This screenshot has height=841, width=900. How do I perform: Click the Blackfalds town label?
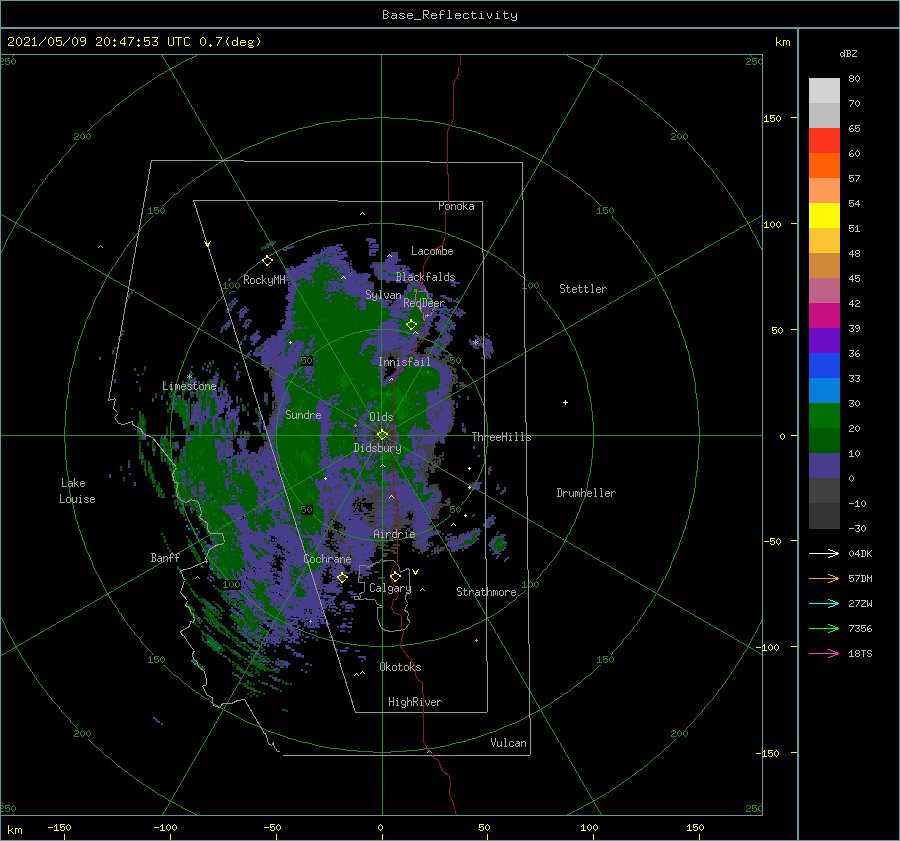(425, 277)
